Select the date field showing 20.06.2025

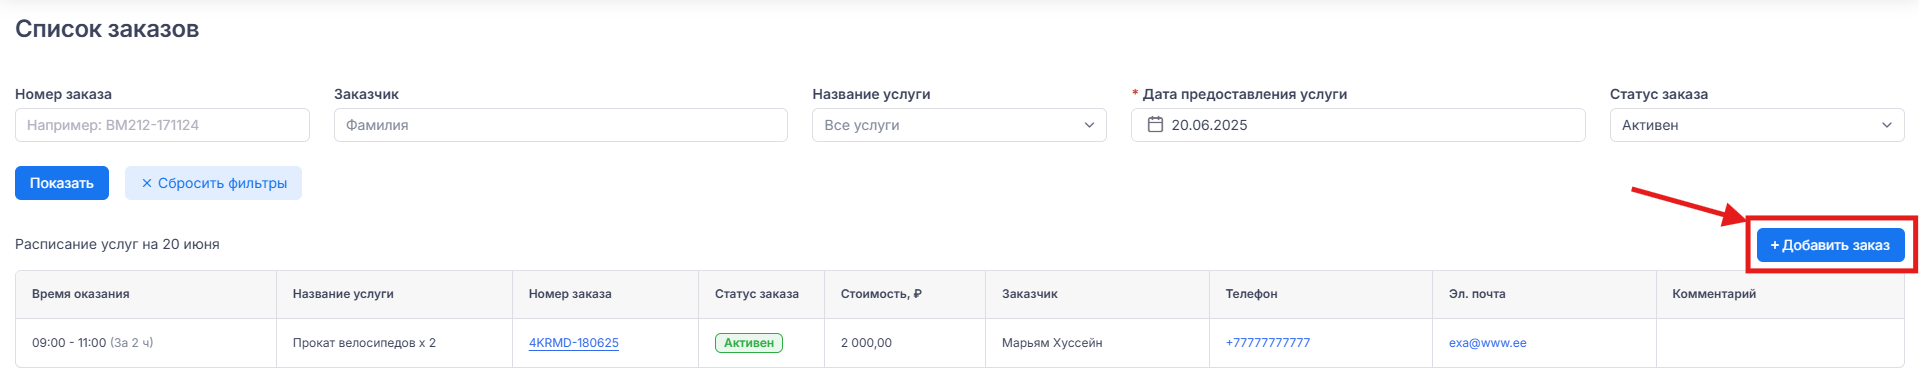(x=1358, y=125)
